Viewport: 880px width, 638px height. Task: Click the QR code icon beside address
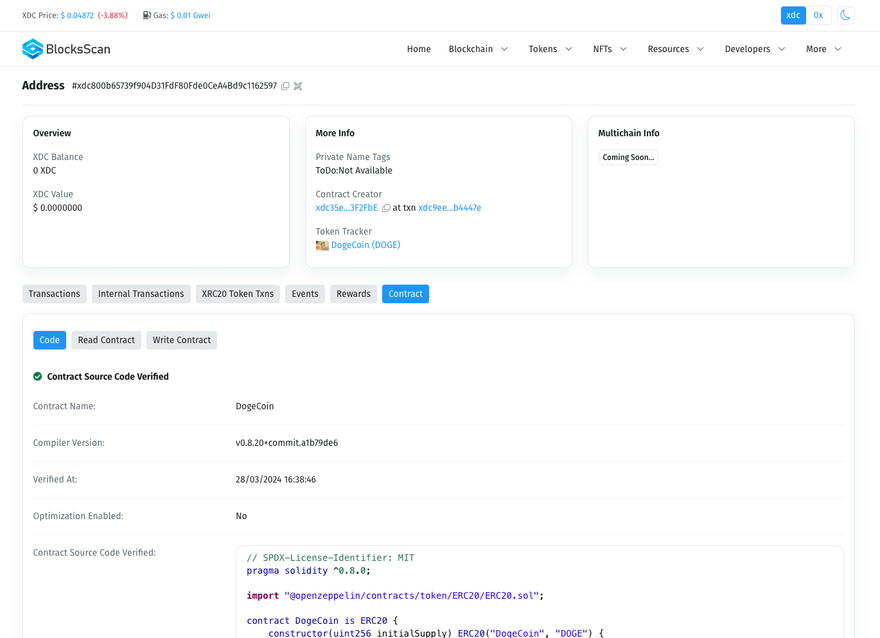tap(298, 87)
